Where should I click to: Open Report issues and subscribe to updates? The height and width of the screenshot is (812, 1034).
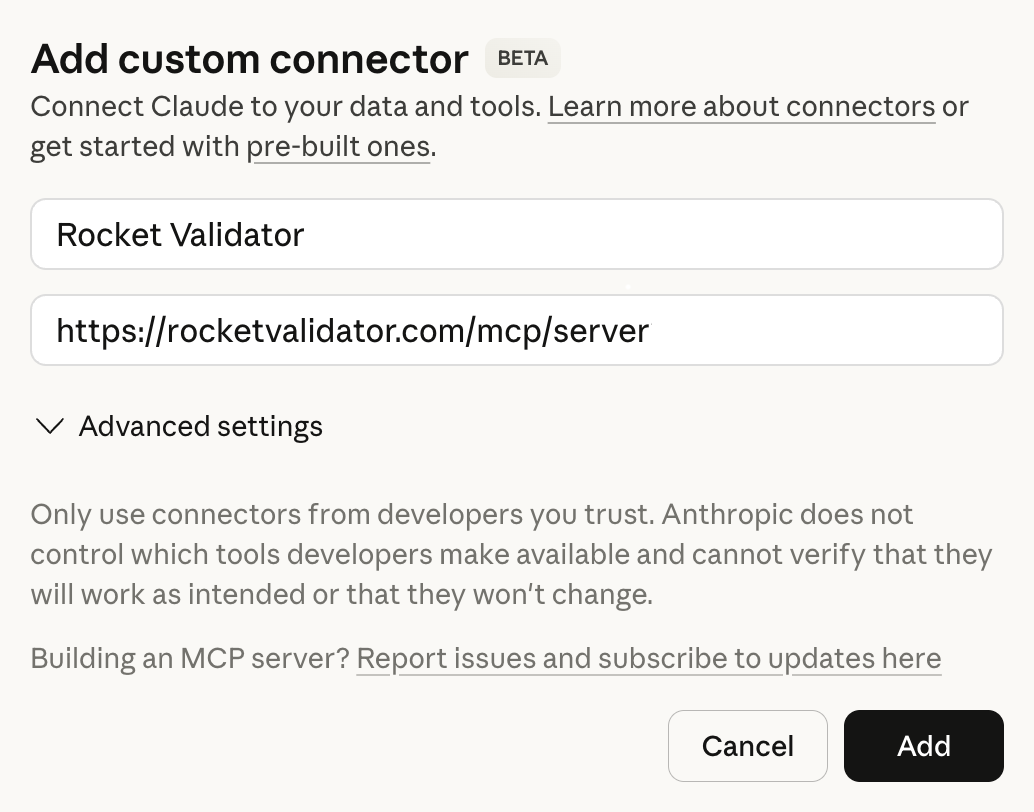[648, 658]
